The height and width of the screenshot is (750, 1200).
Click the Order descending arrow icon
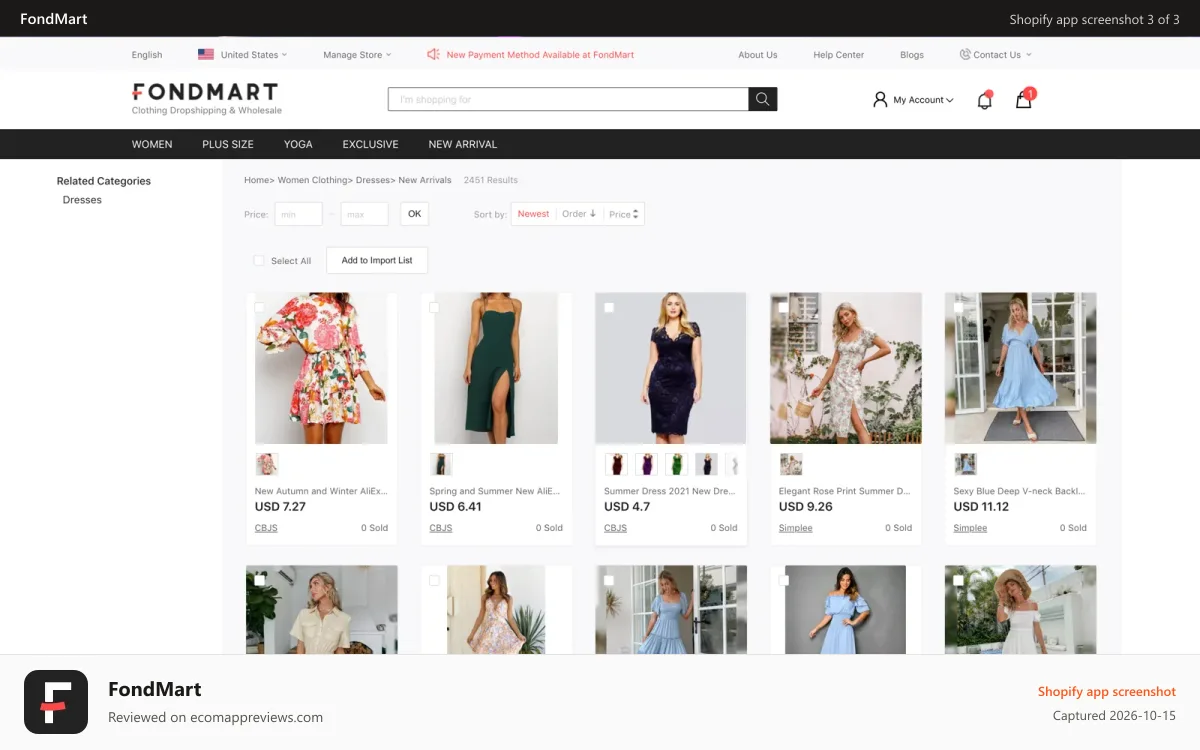[593, 213]
